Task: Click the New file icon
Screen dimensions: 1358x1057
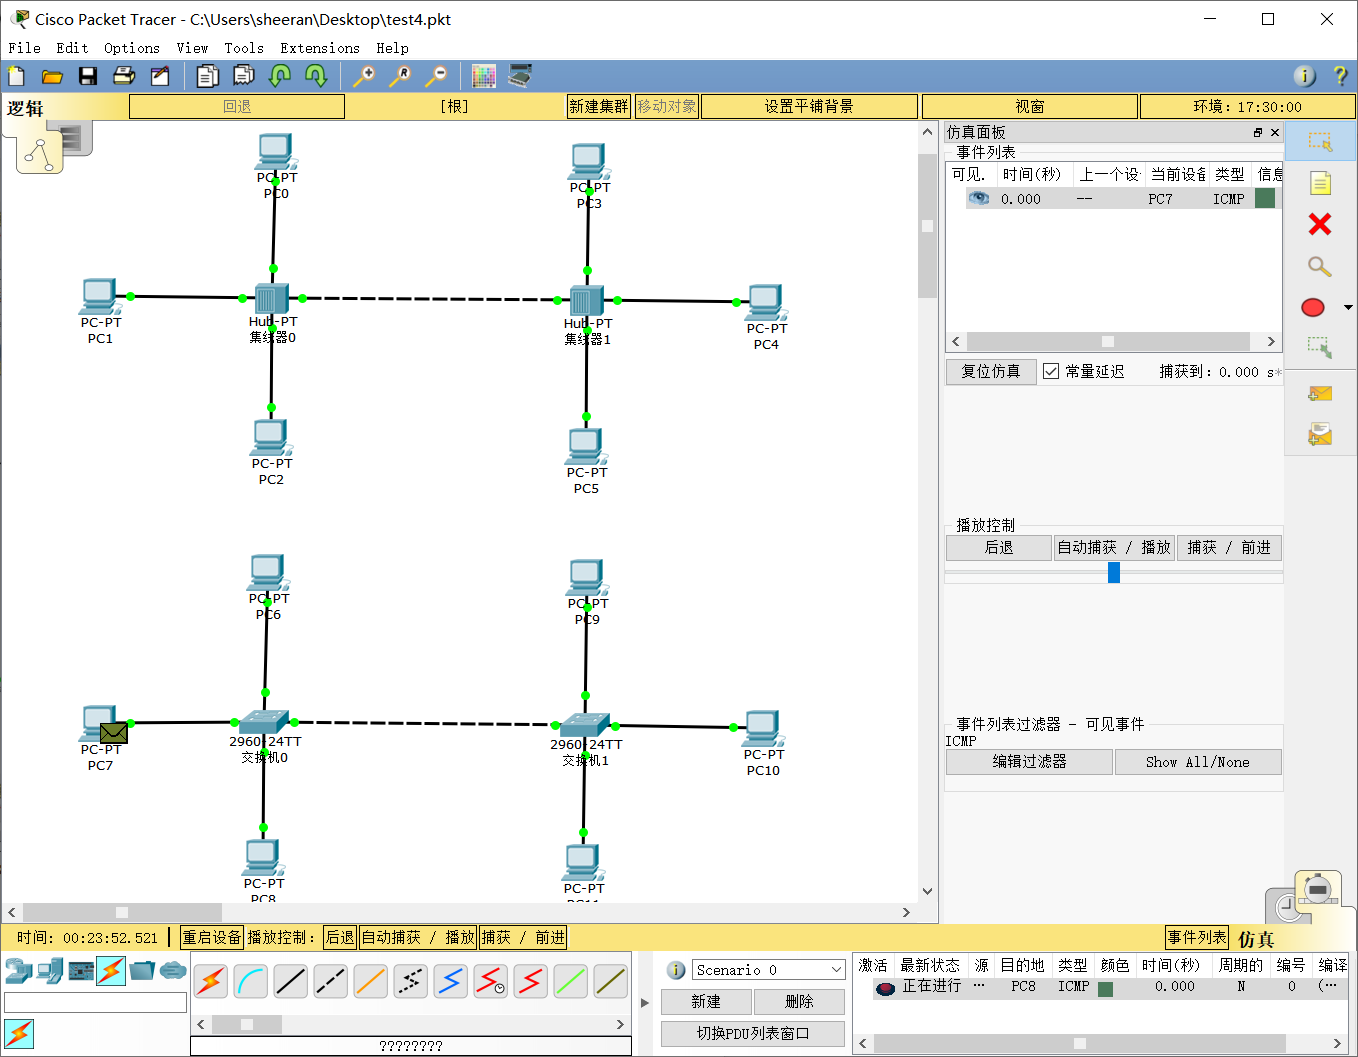Action: [x=16, y=76]
